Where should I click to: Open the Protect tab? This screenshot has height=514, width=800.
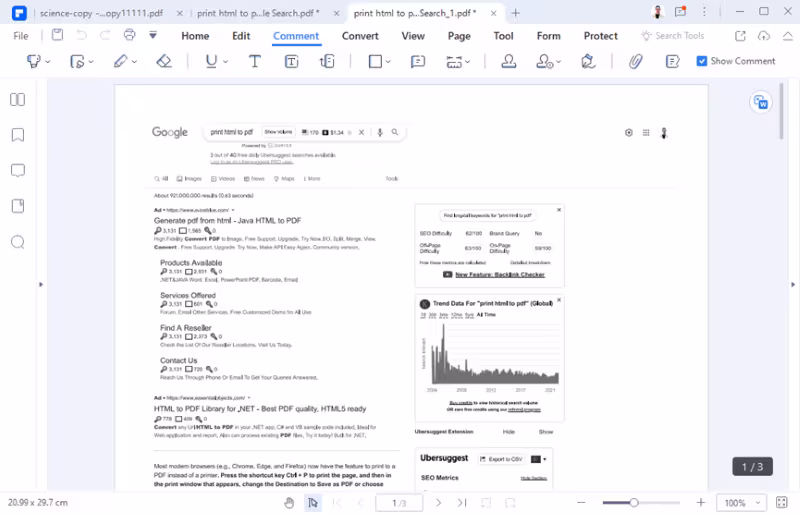(601, 36)
